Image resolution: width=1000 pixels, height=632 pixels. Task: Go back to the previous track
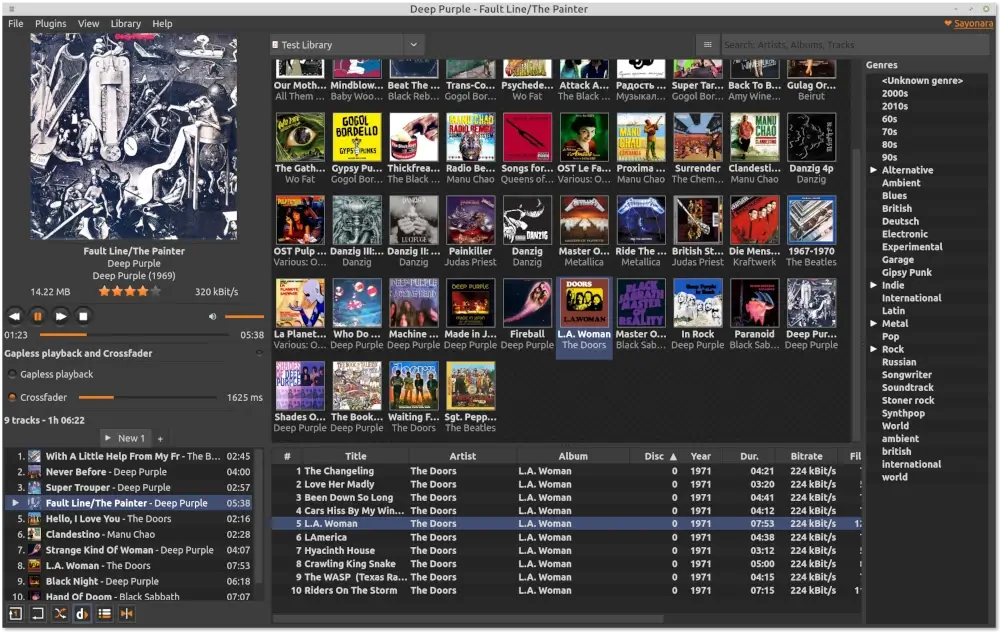(x=15, y=316)
